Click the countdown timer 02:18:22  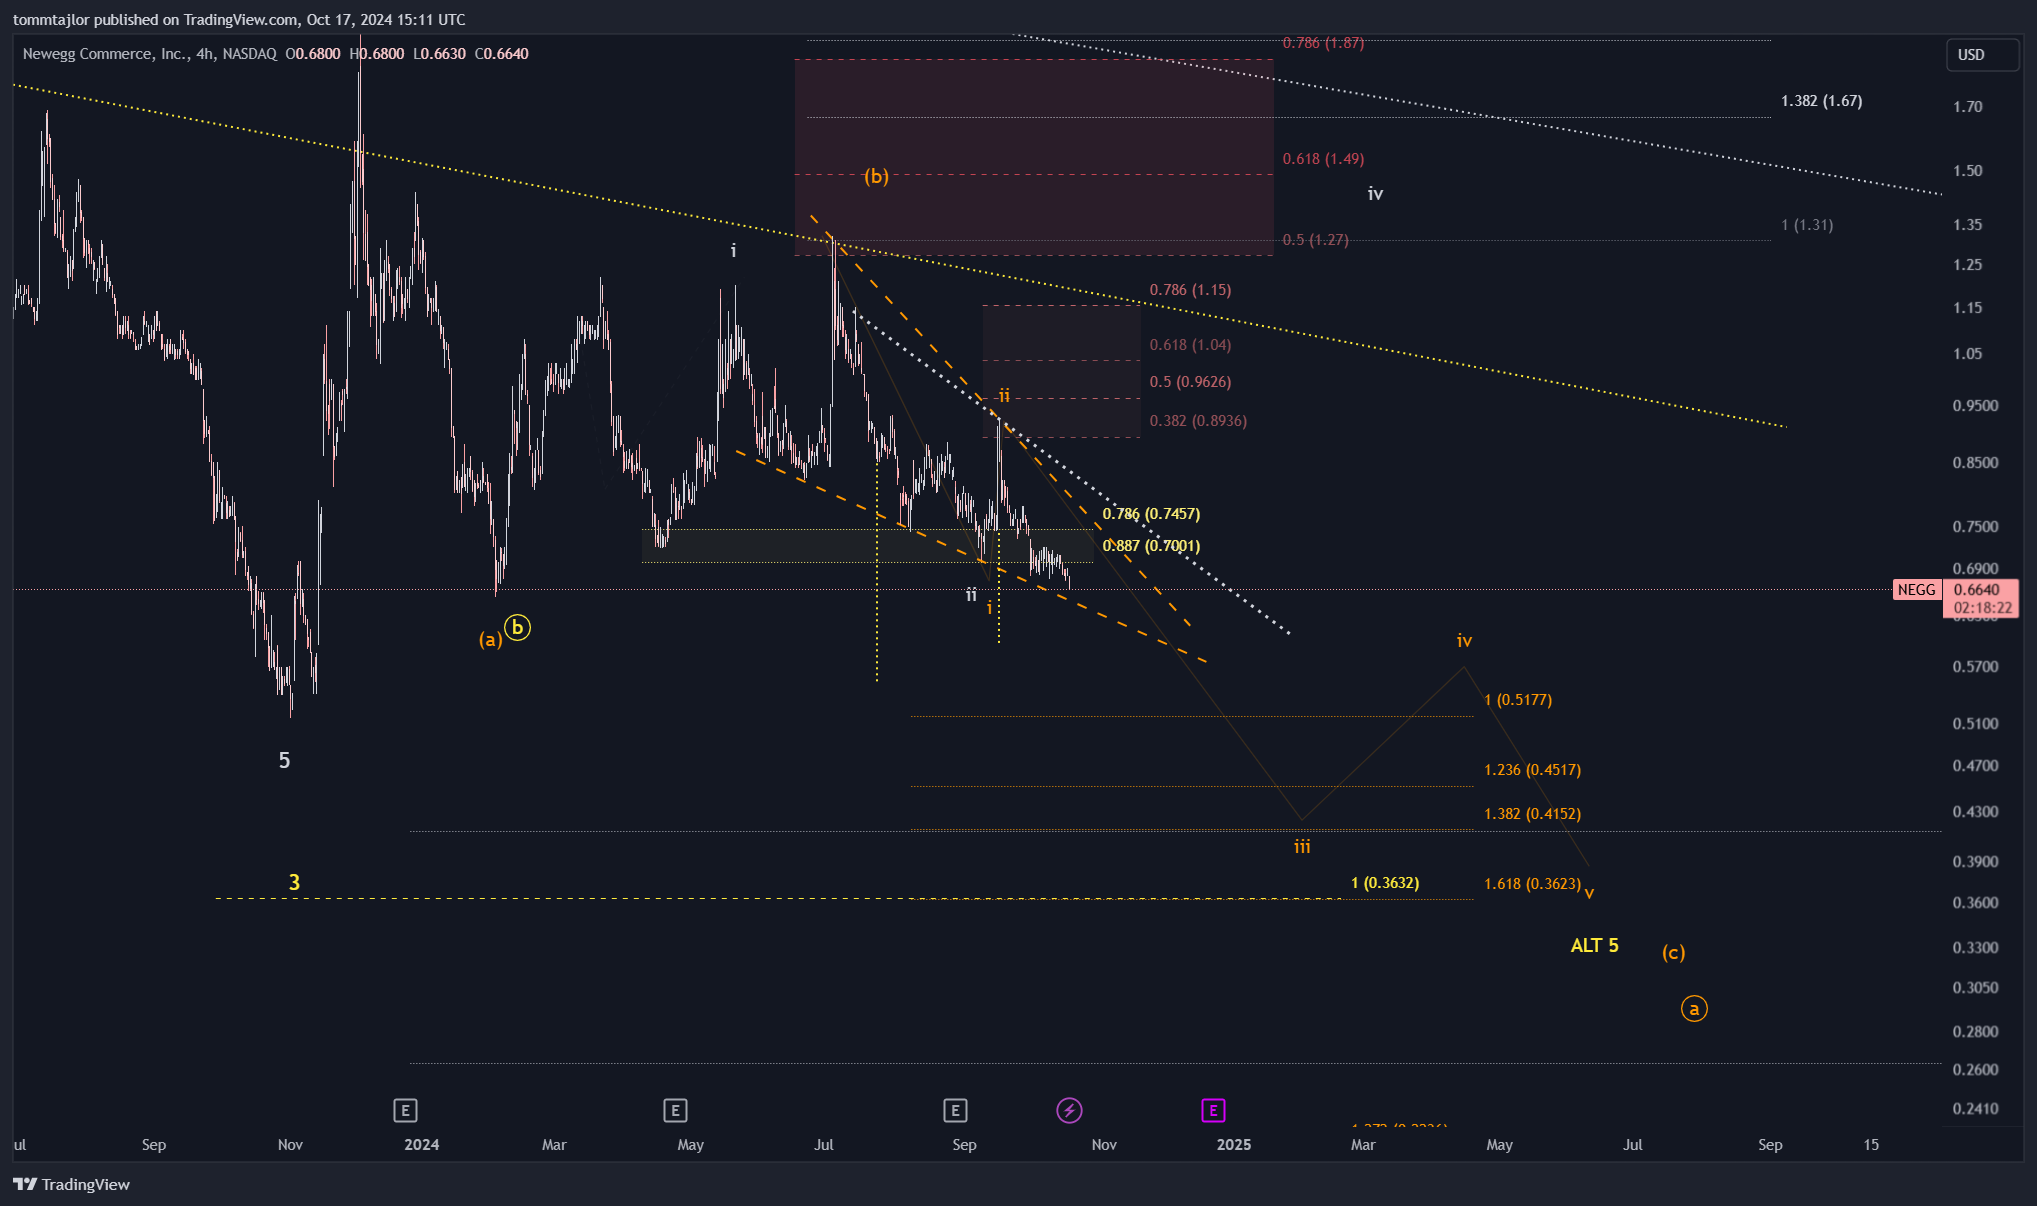pyautogui.click(x=1982, y=608)
